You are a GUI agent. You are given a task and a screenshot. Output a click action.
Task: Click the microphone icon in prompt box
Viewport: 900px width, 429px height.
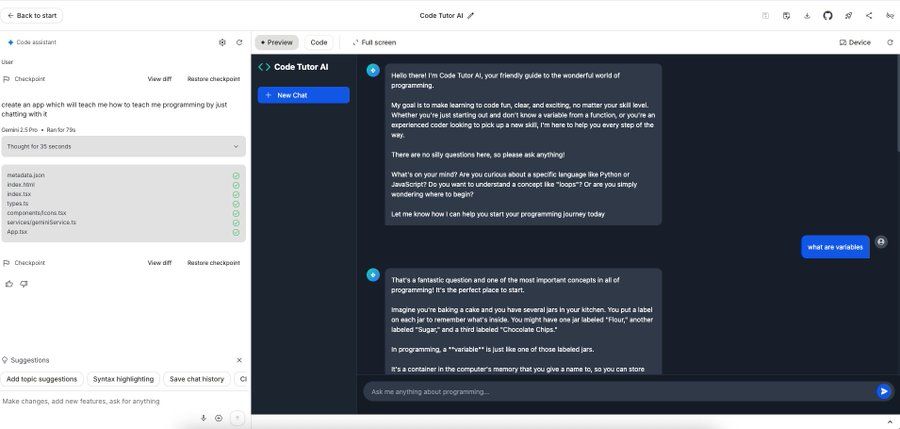click(203, 418)
